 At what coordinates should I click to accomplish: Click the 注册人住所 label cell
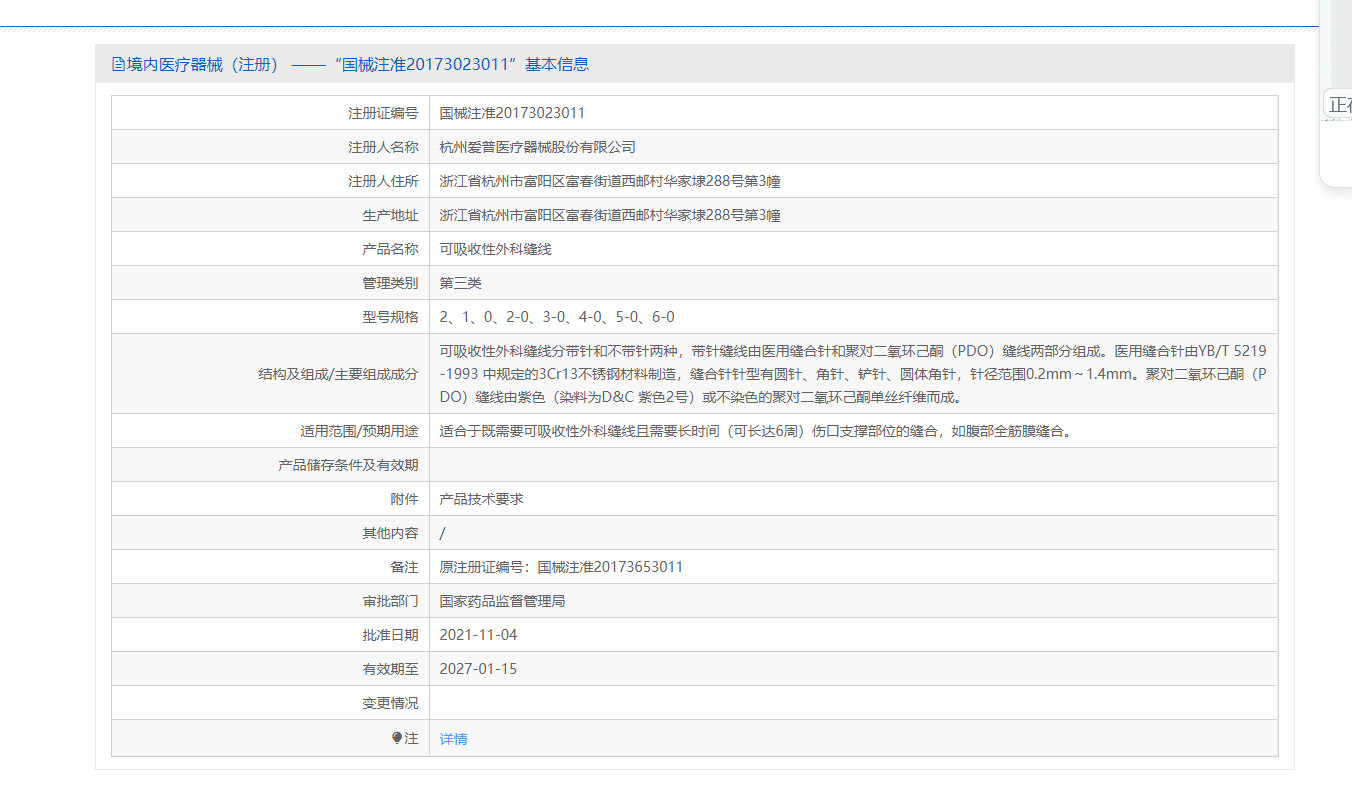coord(270,181)
